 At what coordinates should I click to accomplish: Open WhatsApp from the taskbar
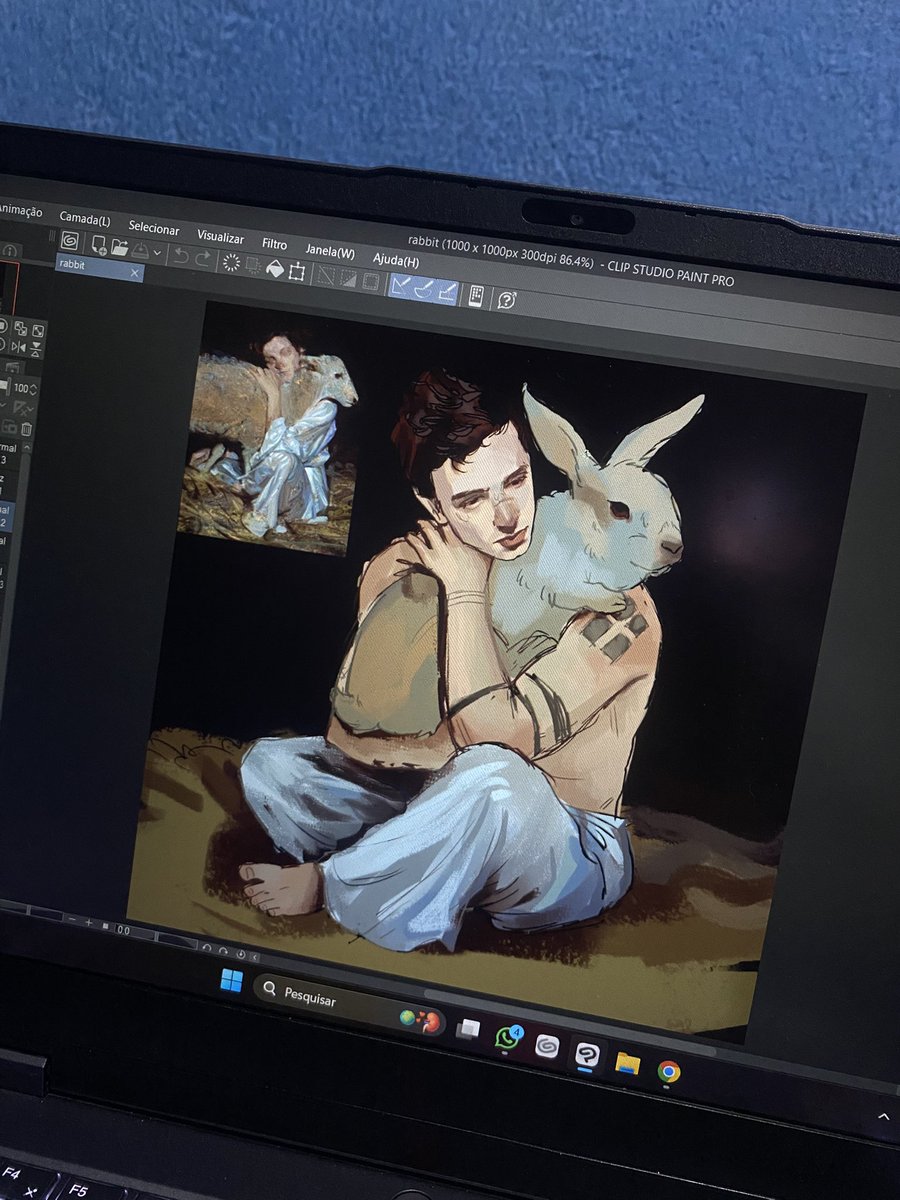pos(508,1037)
